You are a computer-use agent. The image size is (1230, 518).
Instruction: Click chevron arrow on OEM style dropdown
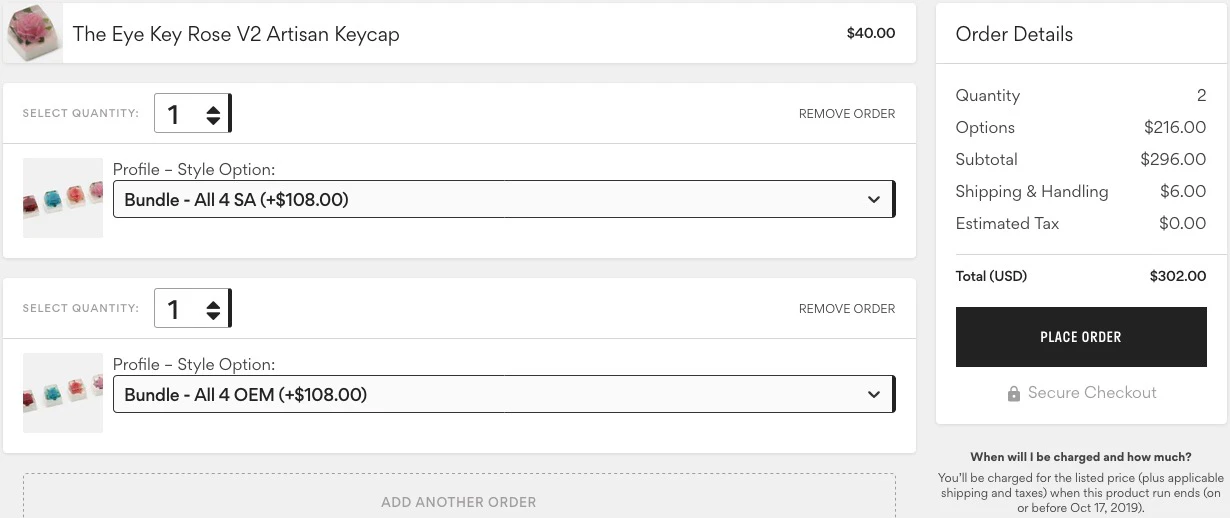[874, 395]
